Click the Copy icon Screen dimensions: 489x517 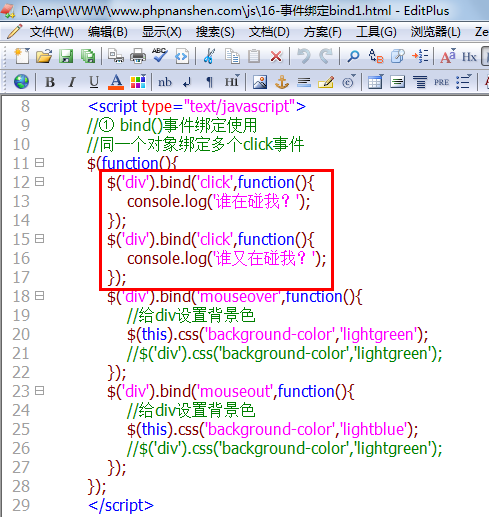coord(232,56)
